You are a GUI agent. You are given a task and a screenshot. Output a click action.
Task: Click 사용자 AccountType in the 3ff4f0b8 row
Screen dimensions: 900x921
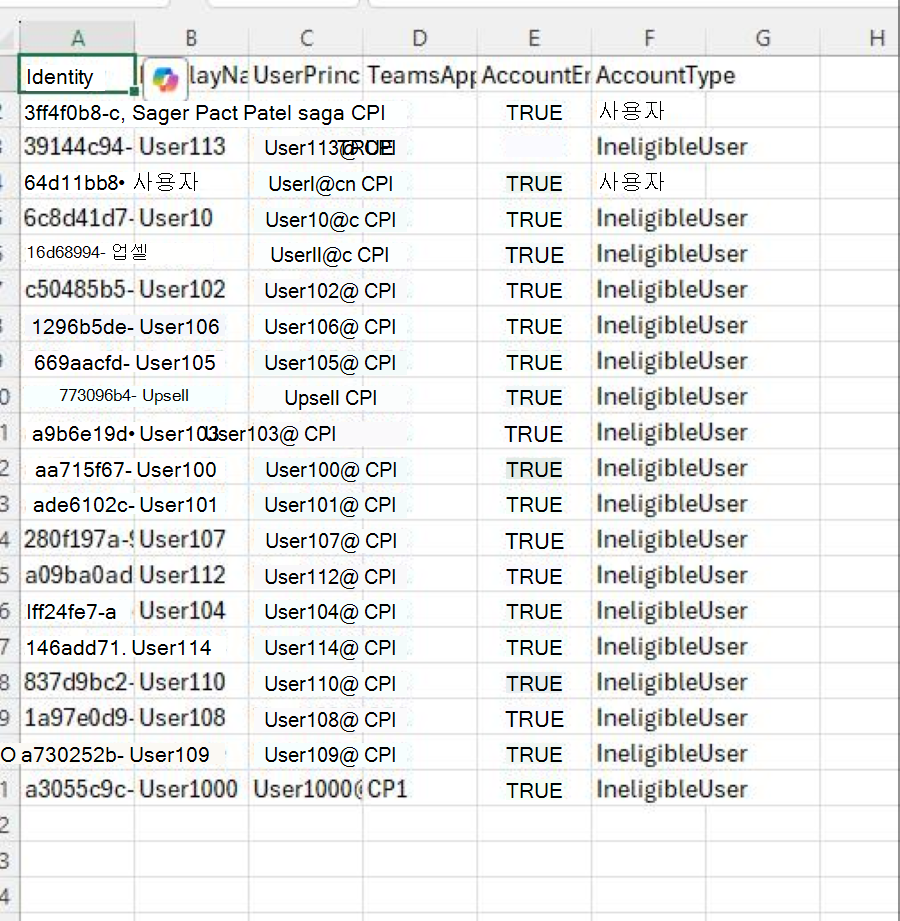tap(632, 111)
